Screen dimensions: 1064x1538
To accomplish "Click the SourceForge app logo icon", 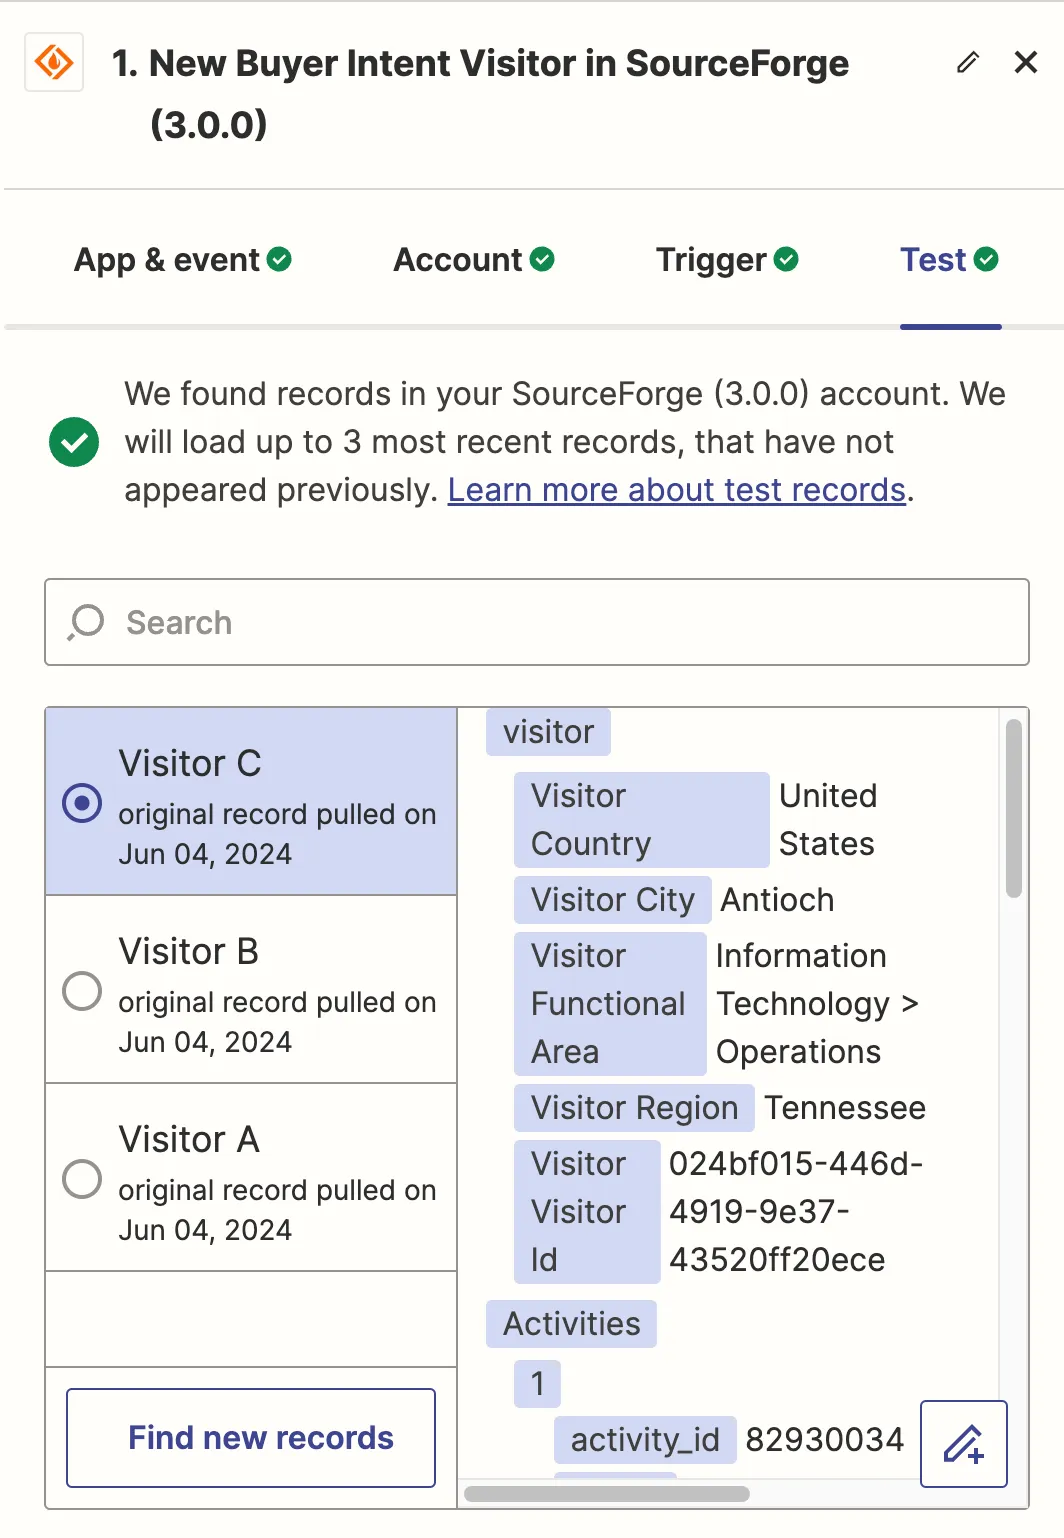I will pos(54,62).
